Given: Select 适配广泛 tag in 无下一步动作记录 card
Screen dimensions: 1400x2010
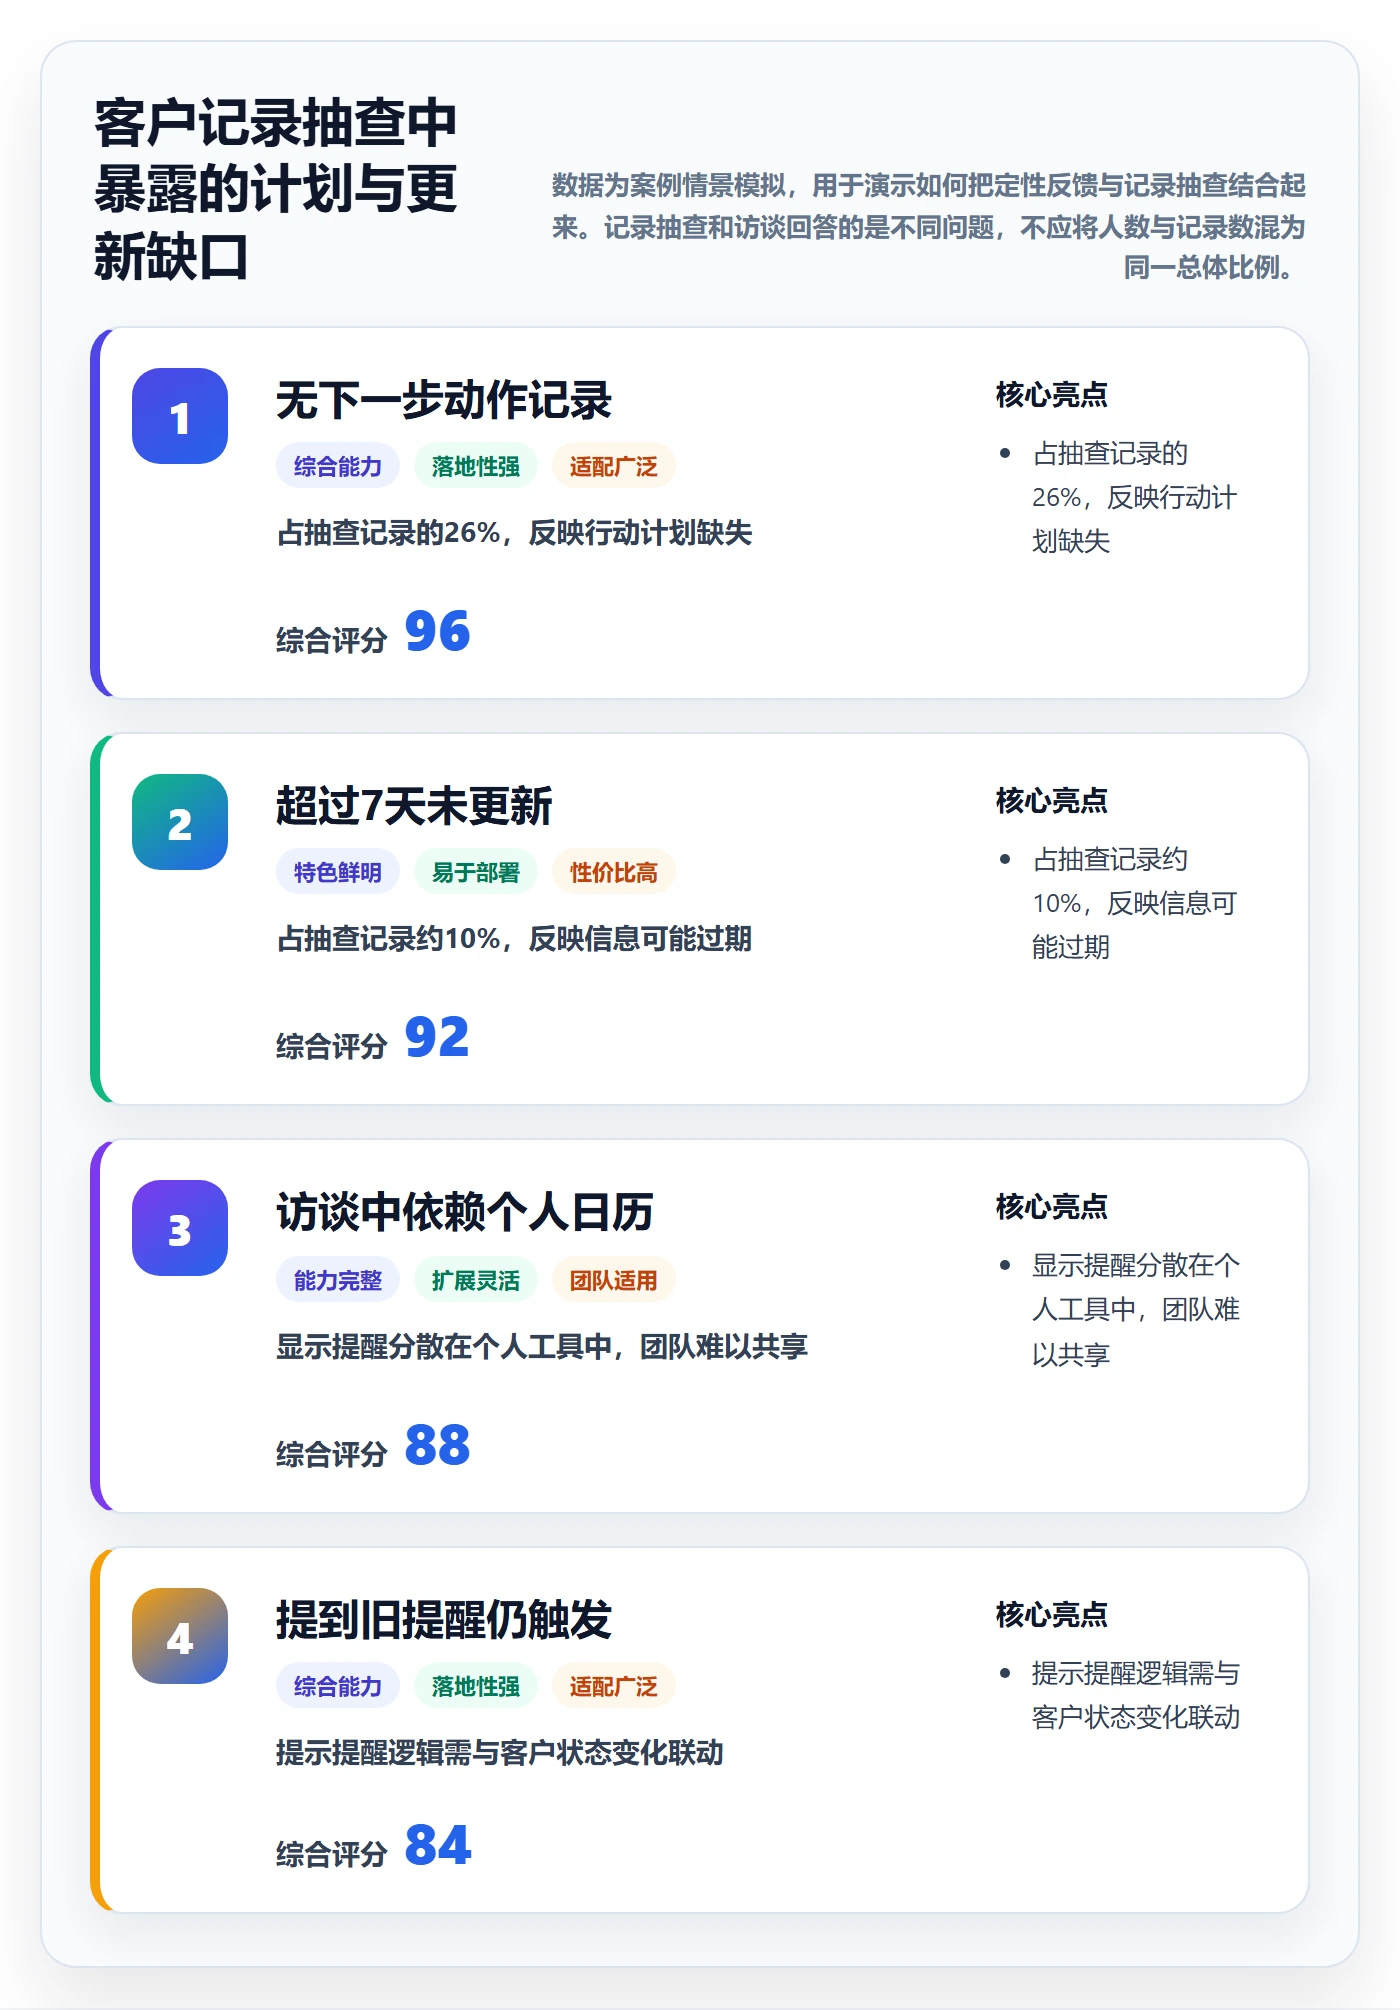Looking at the screenshot, I should (614, 466).
